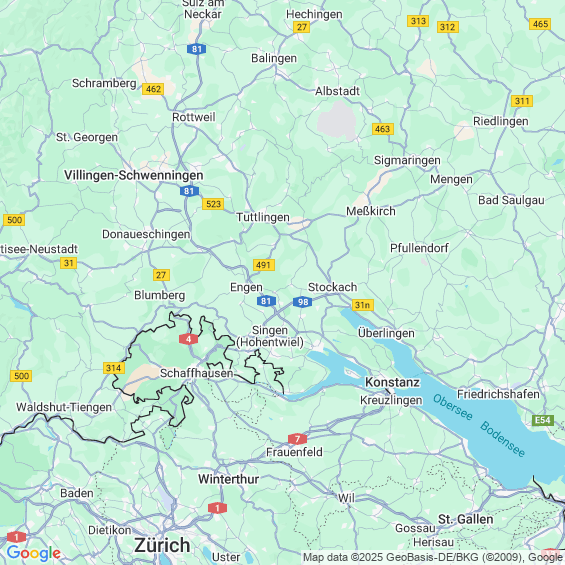
Task: Click the Zürich city label
Action: [162, 545]
